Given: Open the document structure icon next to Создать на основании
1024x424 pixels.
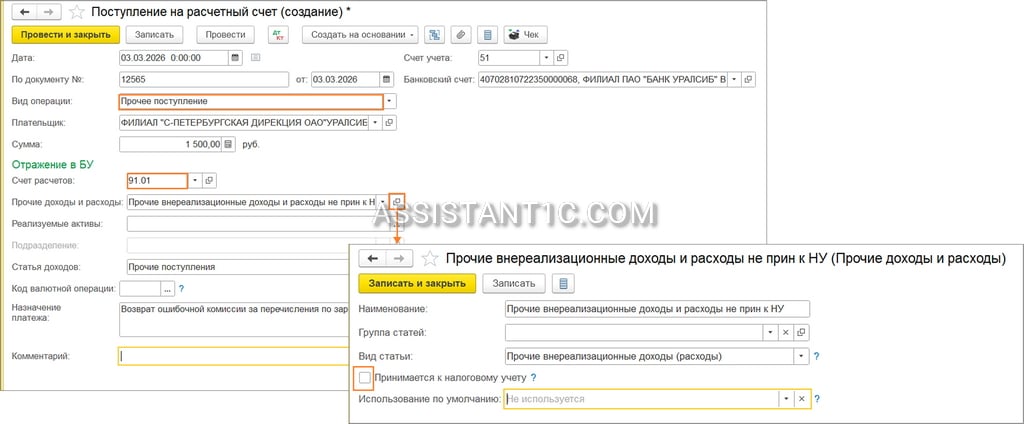Looking at the screenshot, I should [434, 35].
